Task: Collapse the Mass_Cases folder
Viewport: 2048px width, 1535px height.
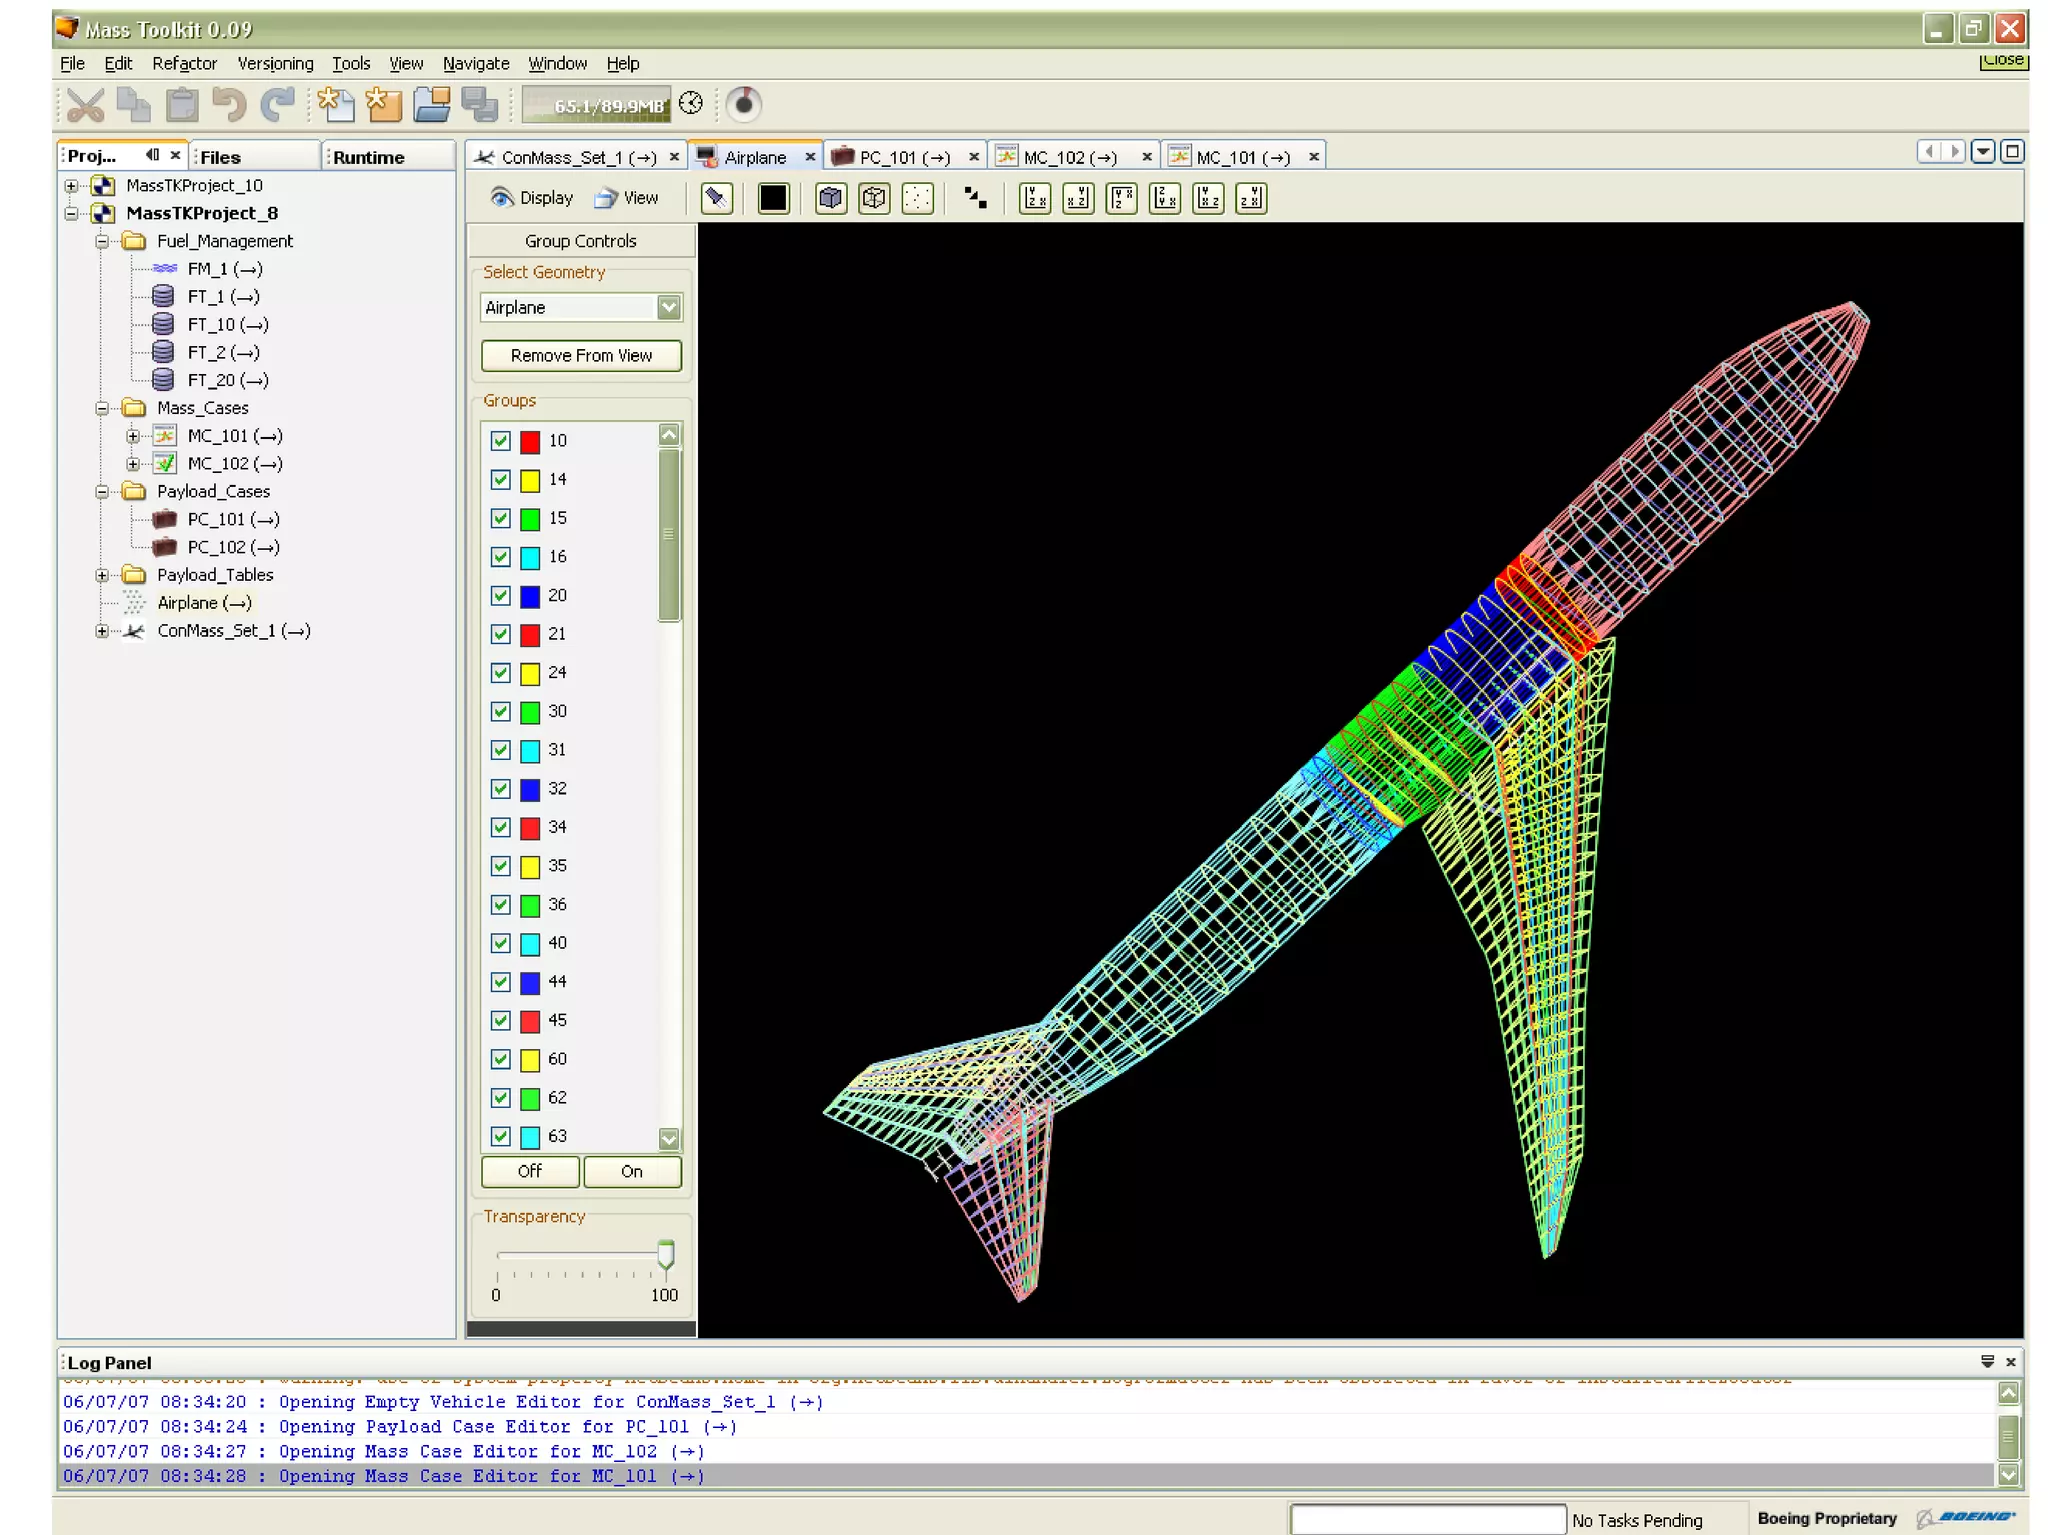Action: pyautogui.click(x=102, y=409)
